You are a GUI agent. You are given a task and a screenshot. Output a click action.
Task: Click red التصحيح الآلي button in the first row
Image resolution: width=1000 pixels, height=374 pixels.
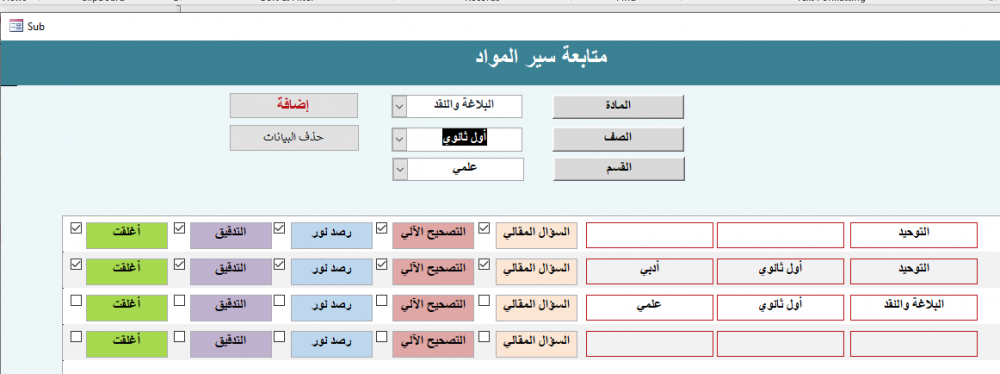pos(433,235)
